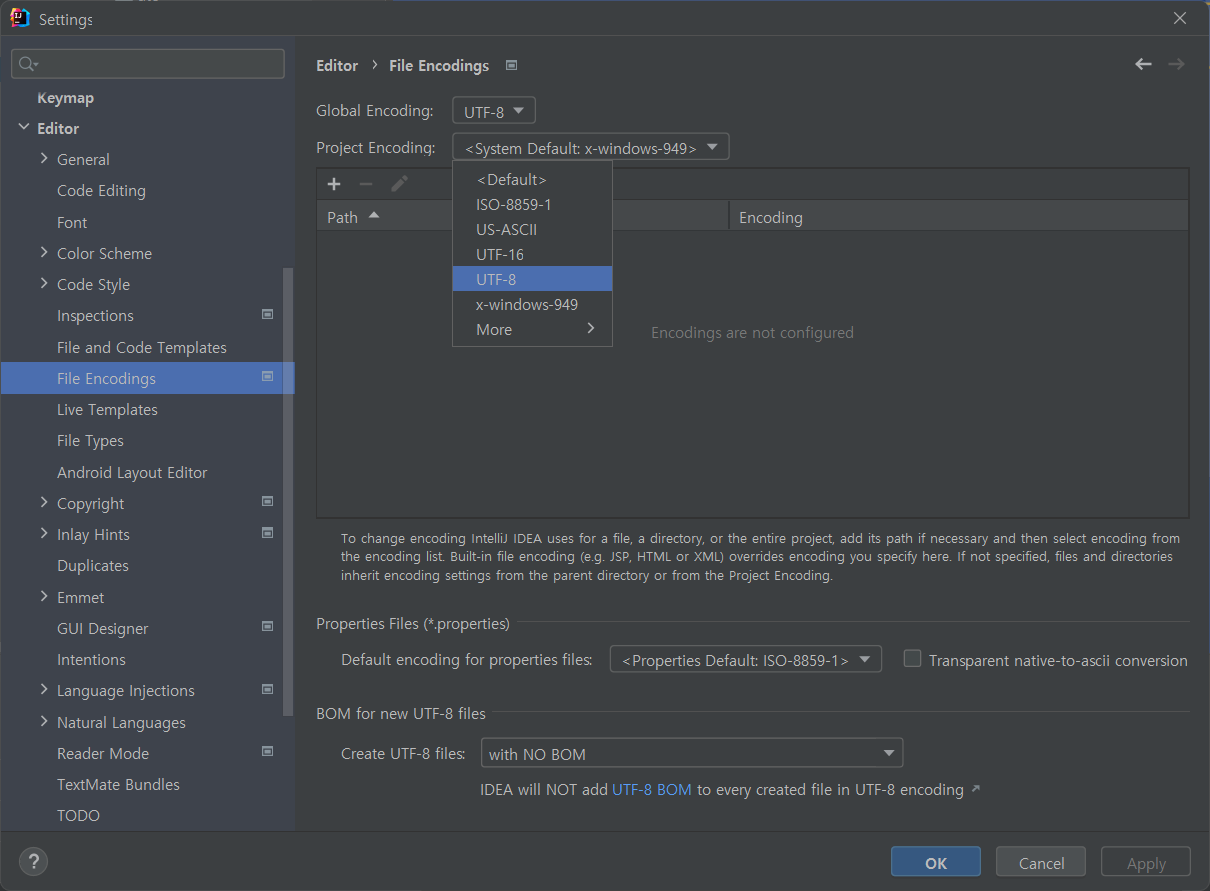Click the forward navigation arrow
Screen dimensions: 1210x891
point(1176,64)
